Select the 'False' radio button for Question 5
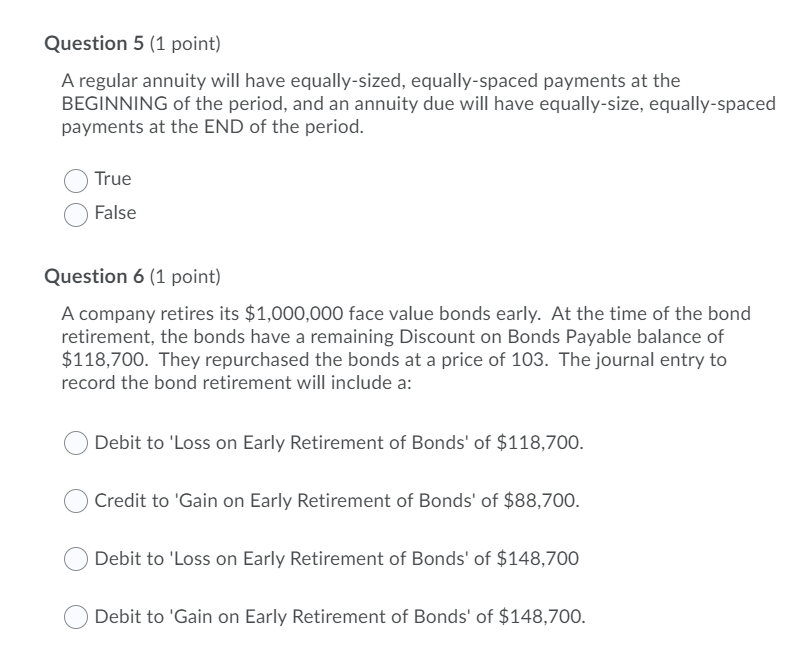The height and width of the screenshot is (665, 803). pos(75,213)
